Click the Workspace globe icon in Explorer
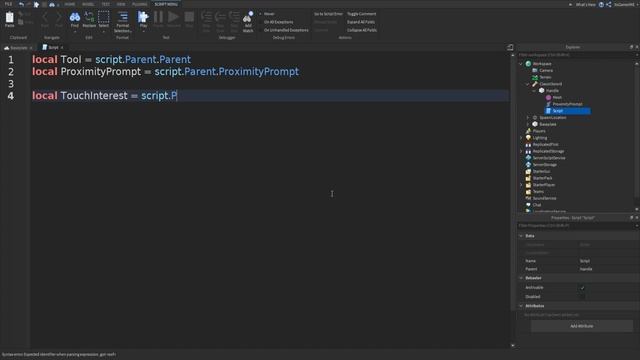The image size is (640, 360). click(528, 64)
